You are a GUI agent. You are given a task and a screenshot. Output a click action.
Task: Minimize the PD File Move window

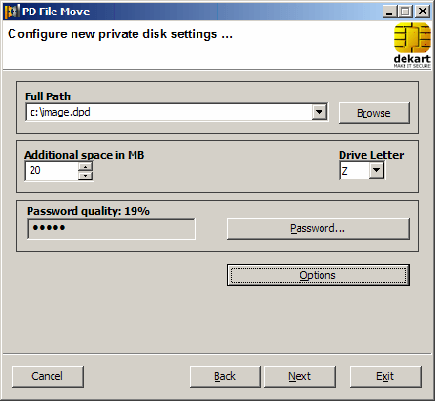click(x=389, y=11)
